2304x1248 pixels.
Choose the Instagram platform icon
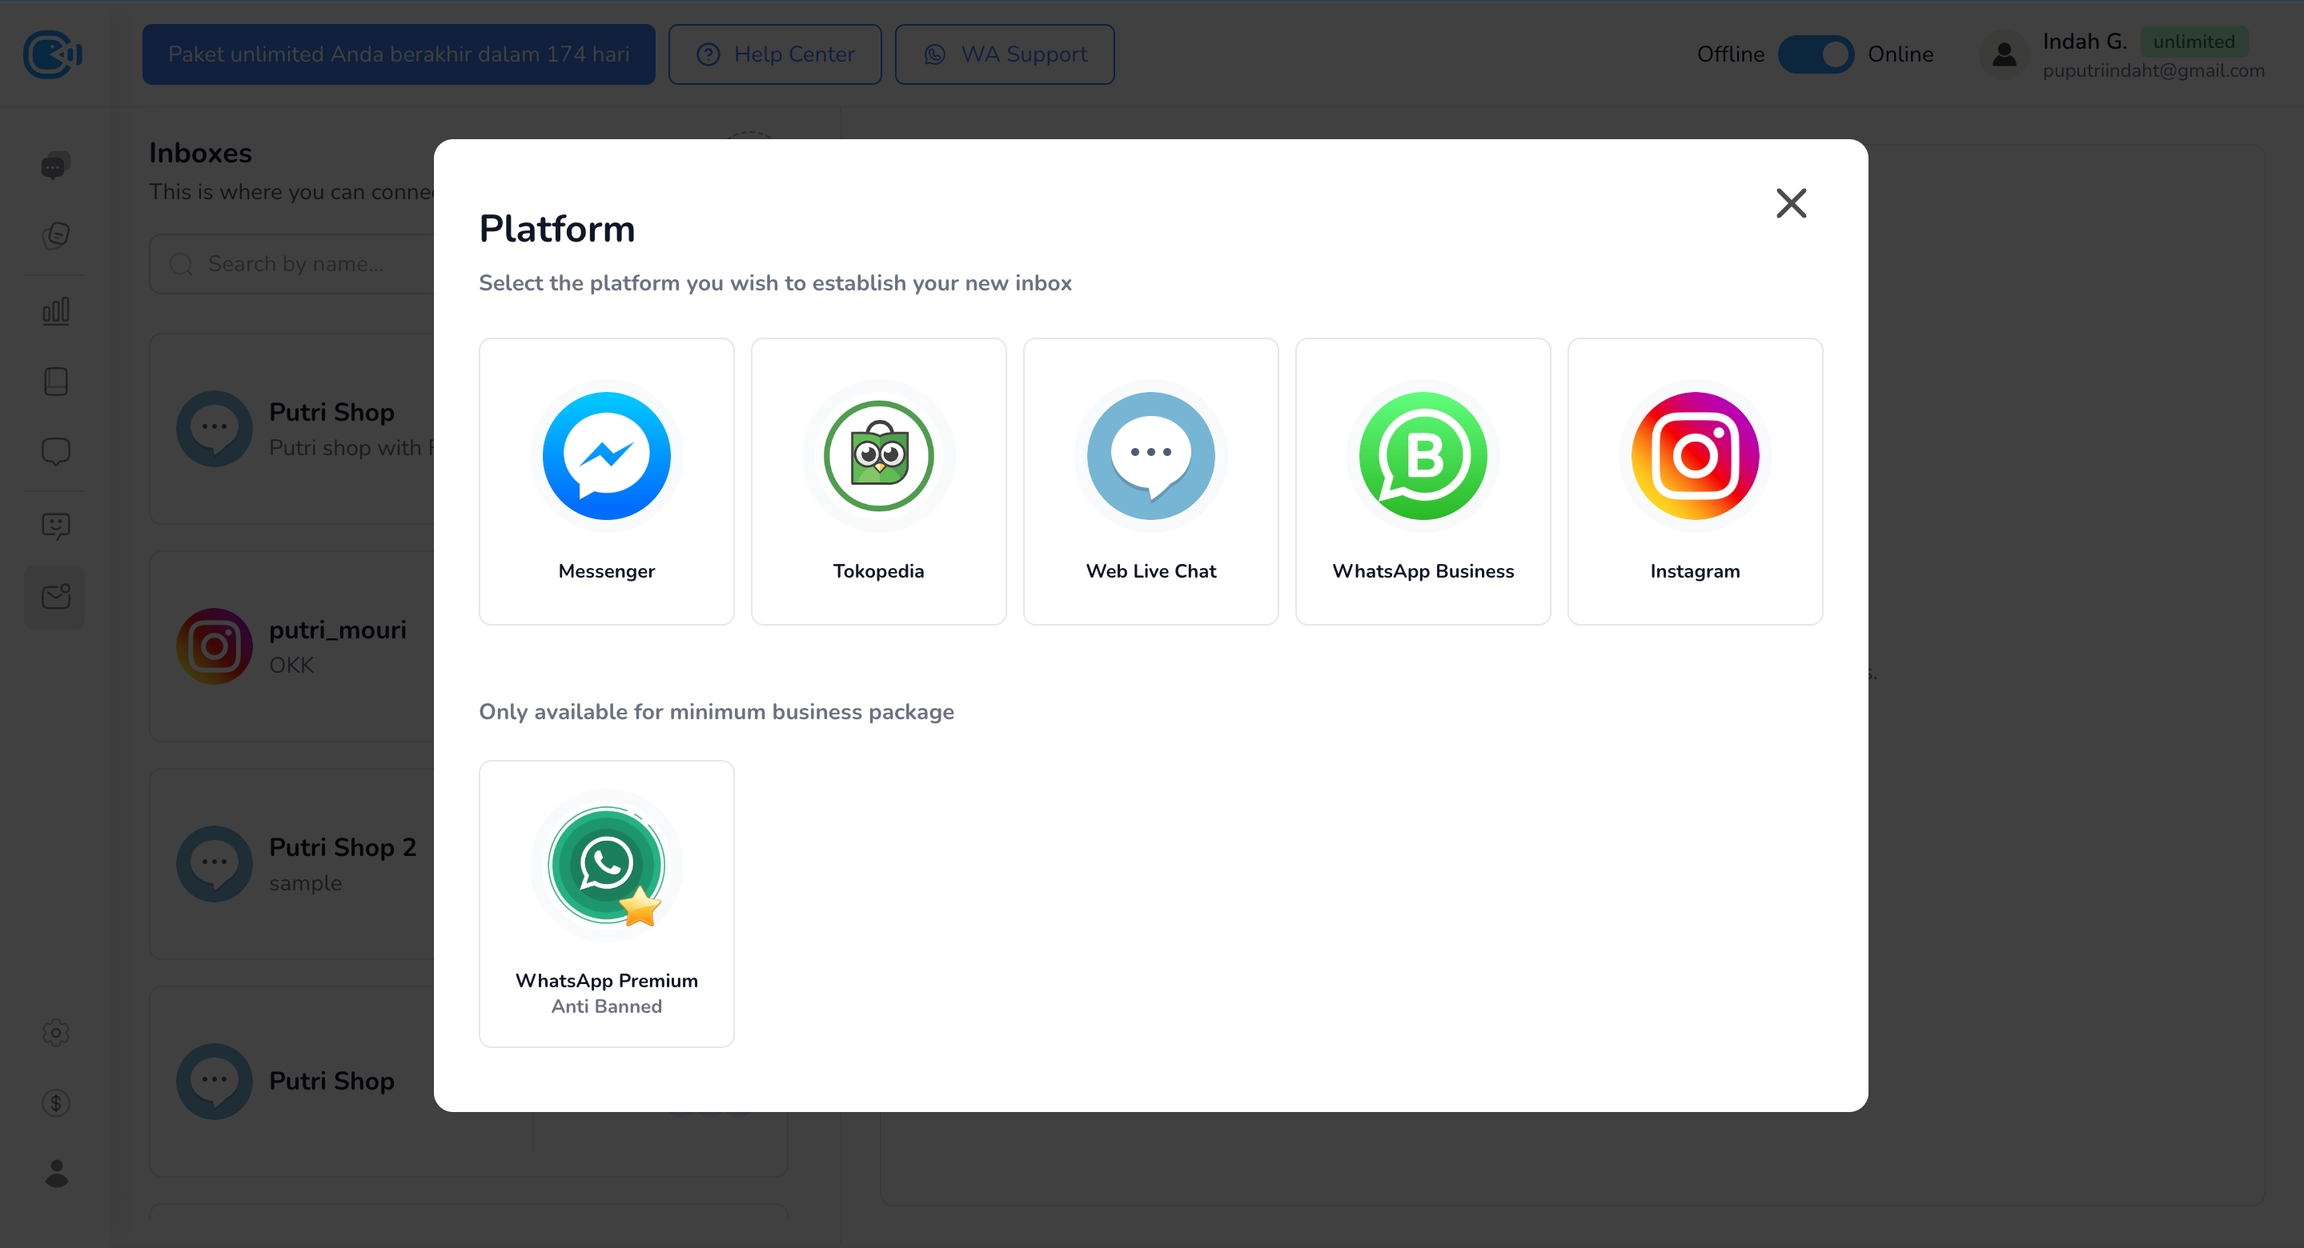coord(1694,456)
